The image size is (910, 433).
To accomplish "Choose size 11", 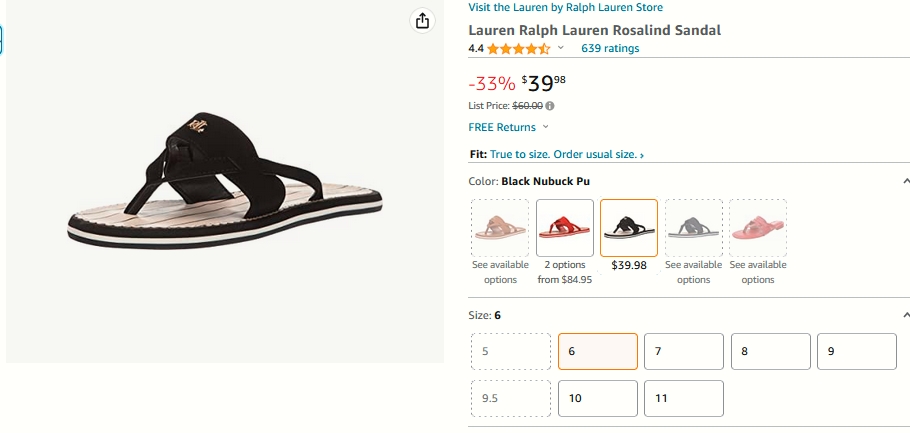I will tap(684, 398).
